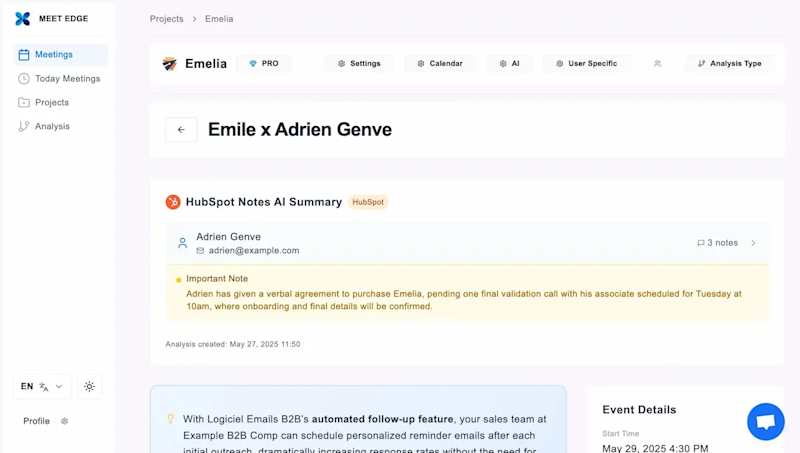The image size is (800, 453).
Task: Click the analysis created timestamp text
Action: pyautogui.click(x=233, y=344)
